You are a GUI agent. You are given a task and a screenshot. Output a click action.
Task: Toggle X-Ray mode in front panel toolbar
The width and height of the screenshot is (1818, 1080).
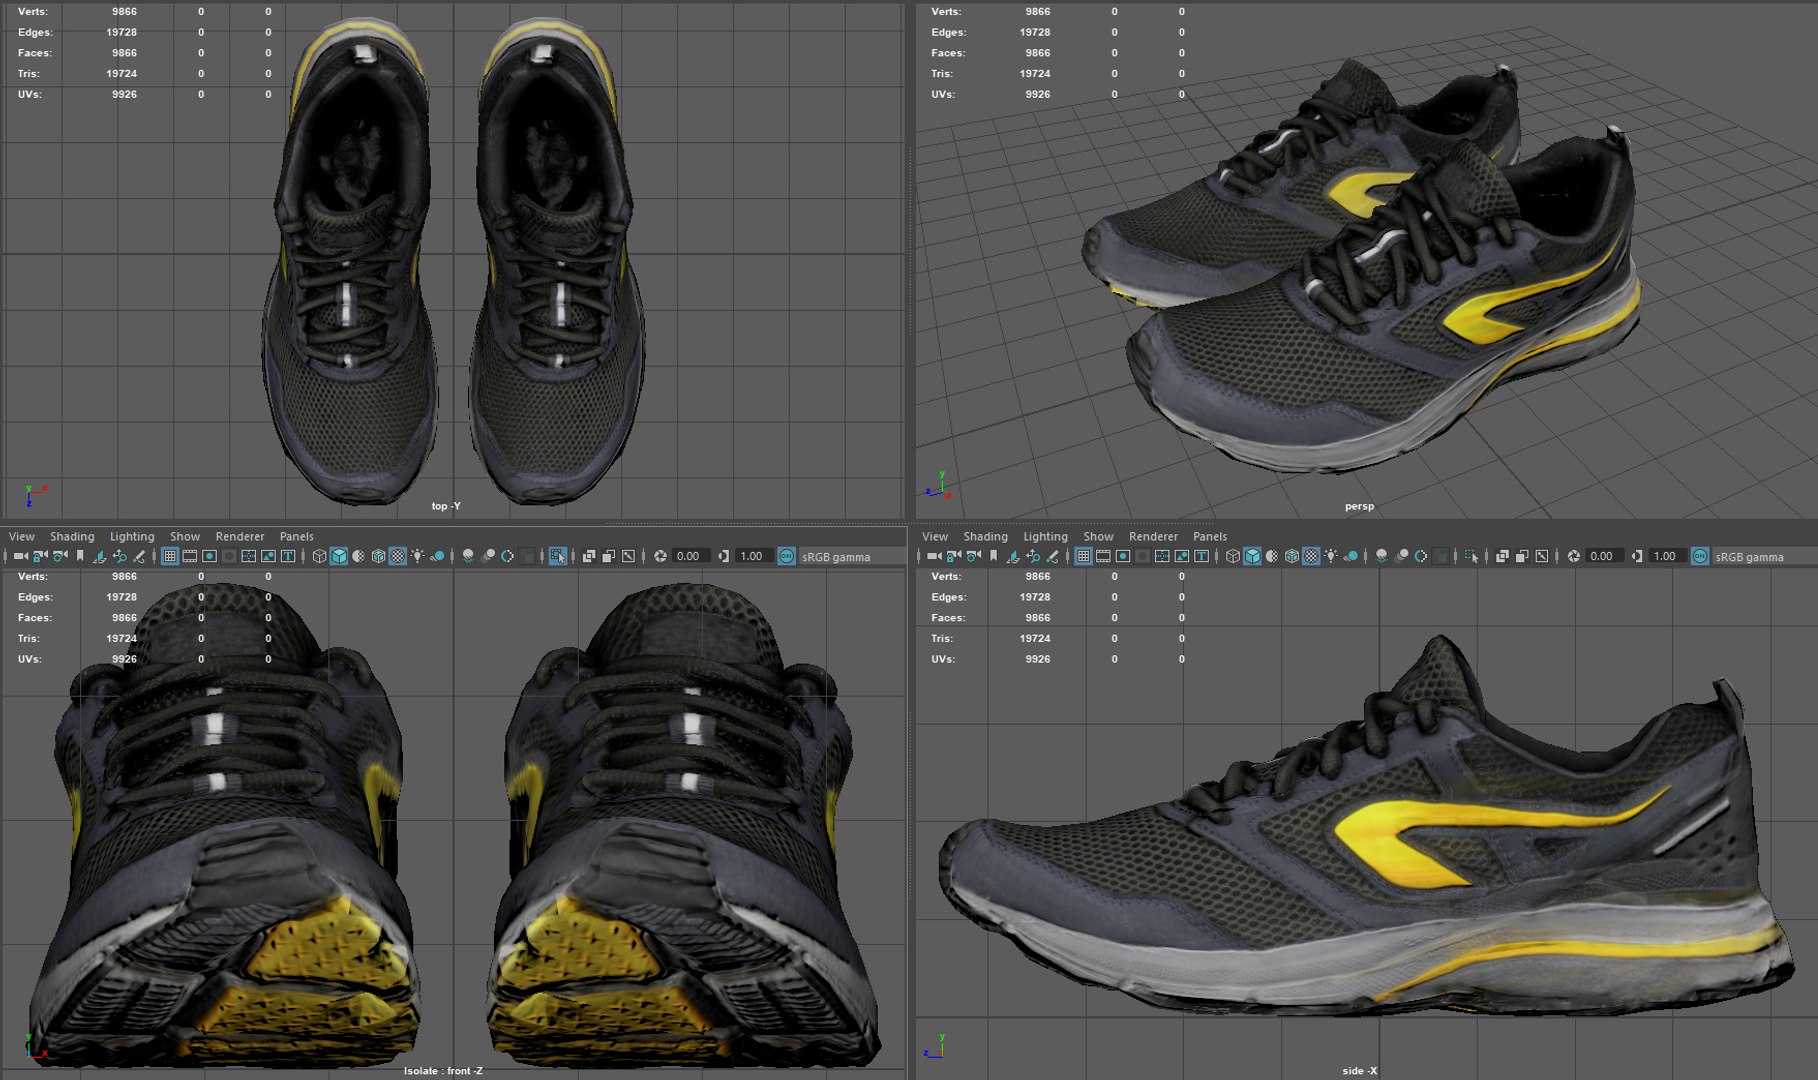click(x=588, y=556)
